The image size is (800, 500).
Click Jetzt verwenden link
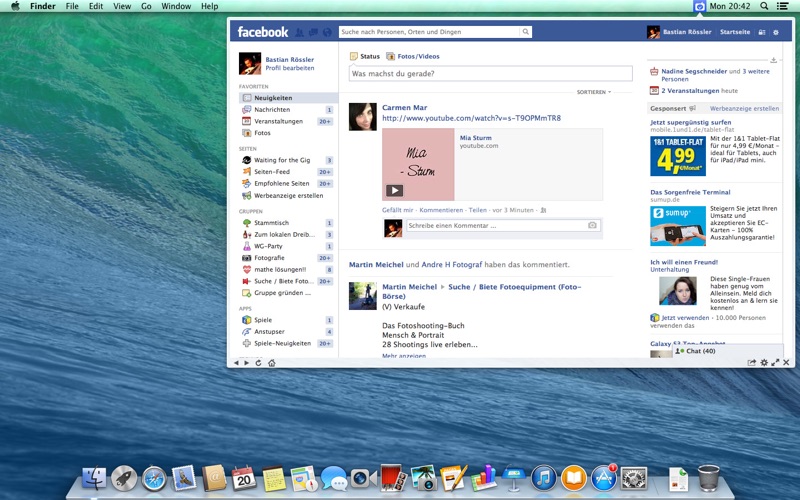coord(685,317)
